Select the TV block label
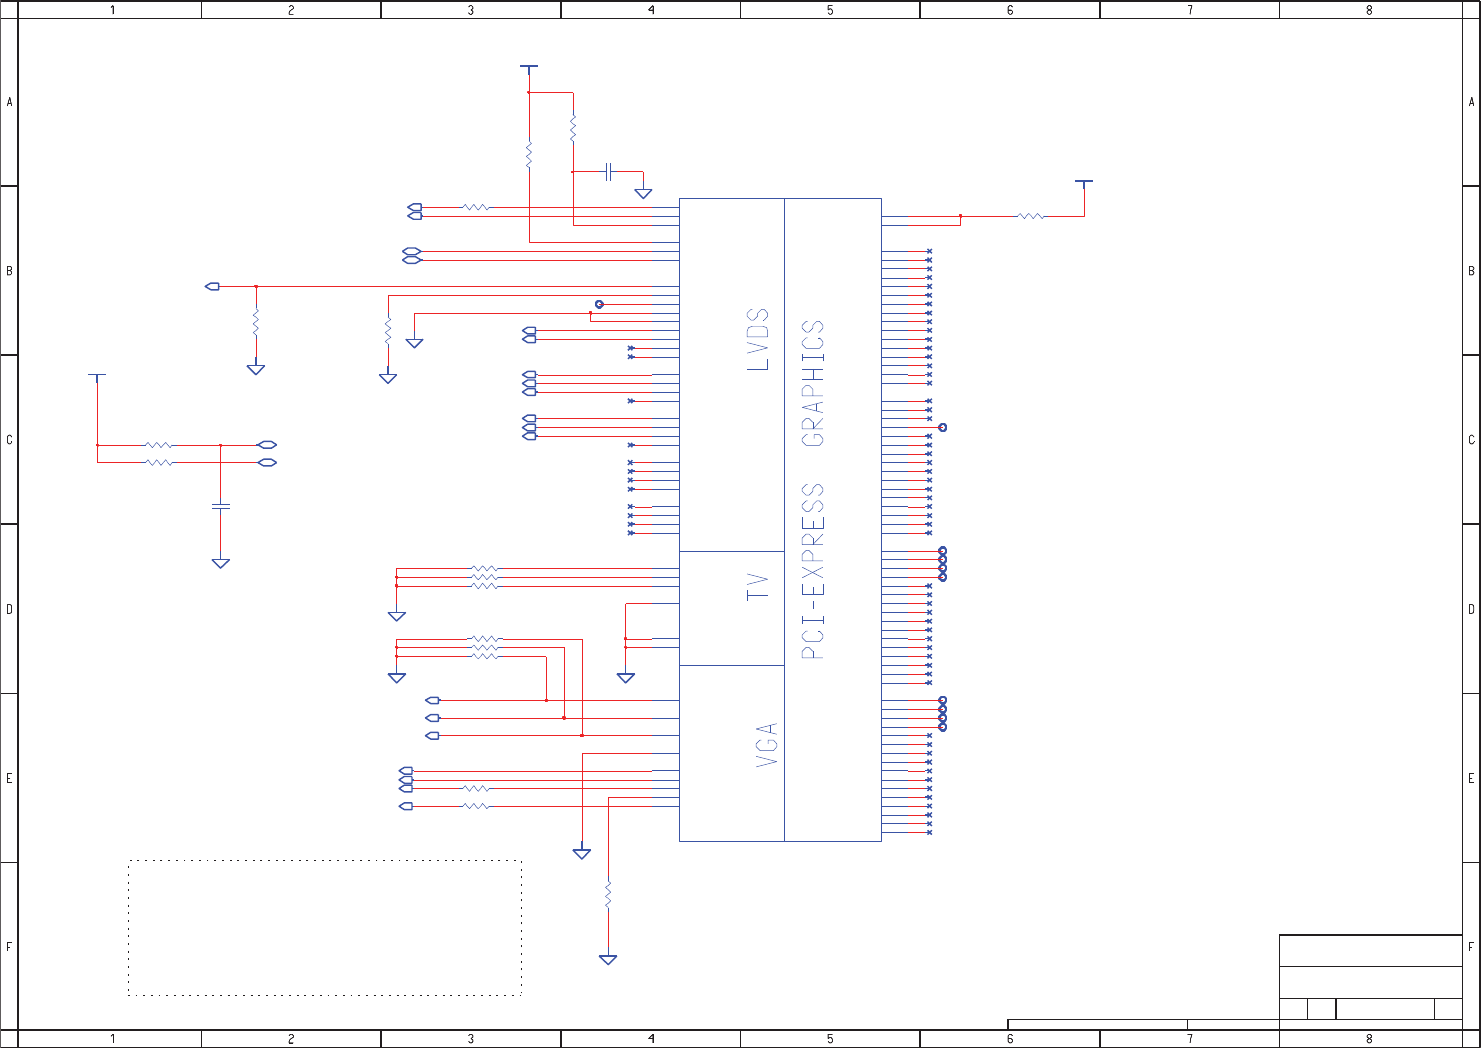 pos(758,587)
